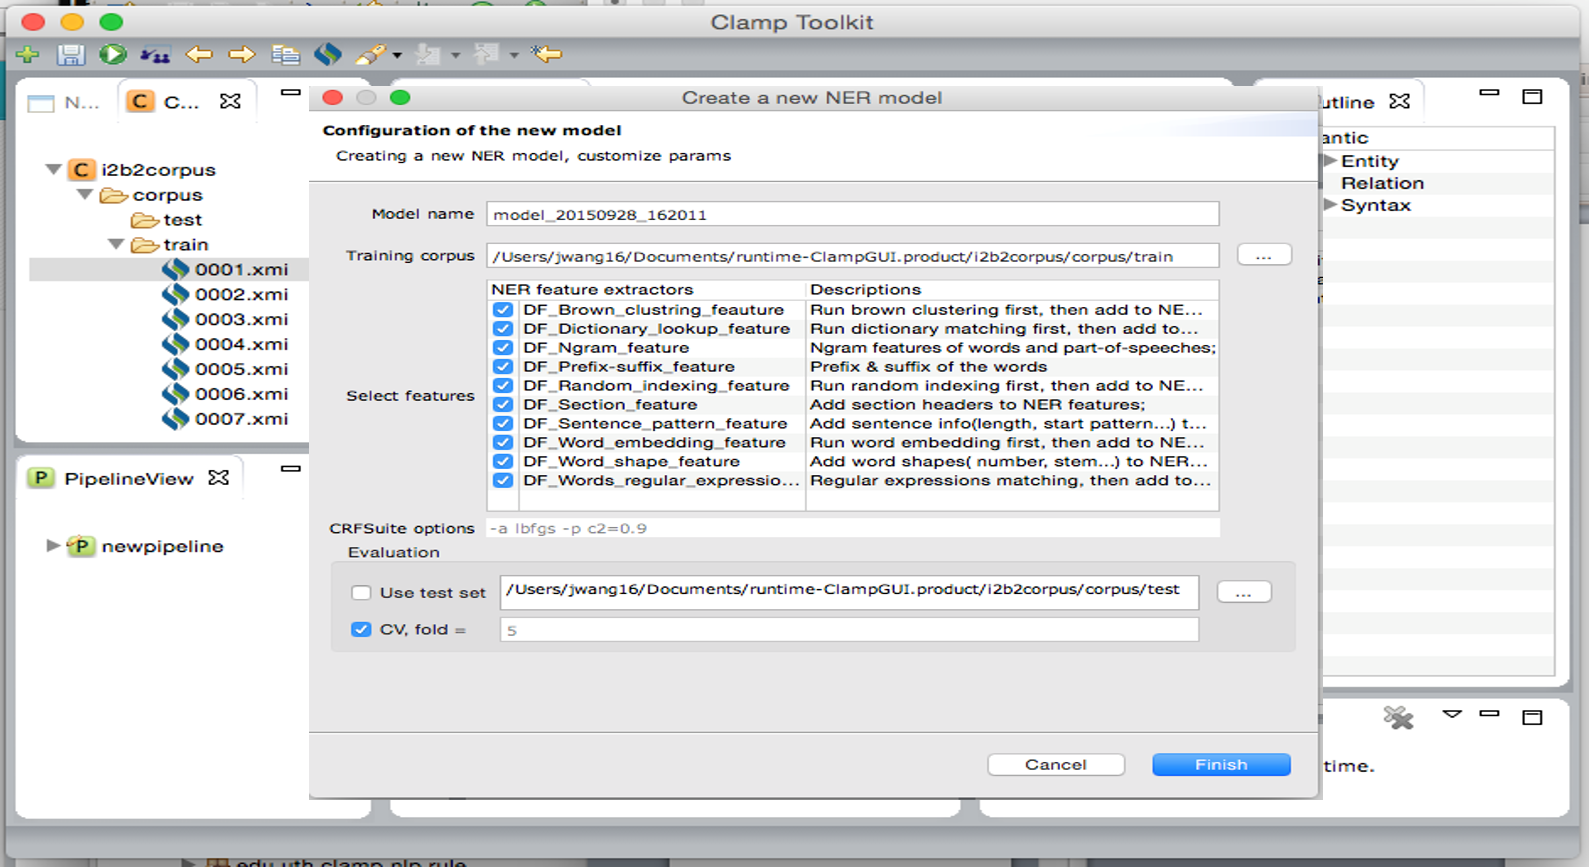This screenshot has height=867, width=1589.
Task: Open the 0003.xmi file in tree
Action: pyautogui.click(x=241, y=319)
